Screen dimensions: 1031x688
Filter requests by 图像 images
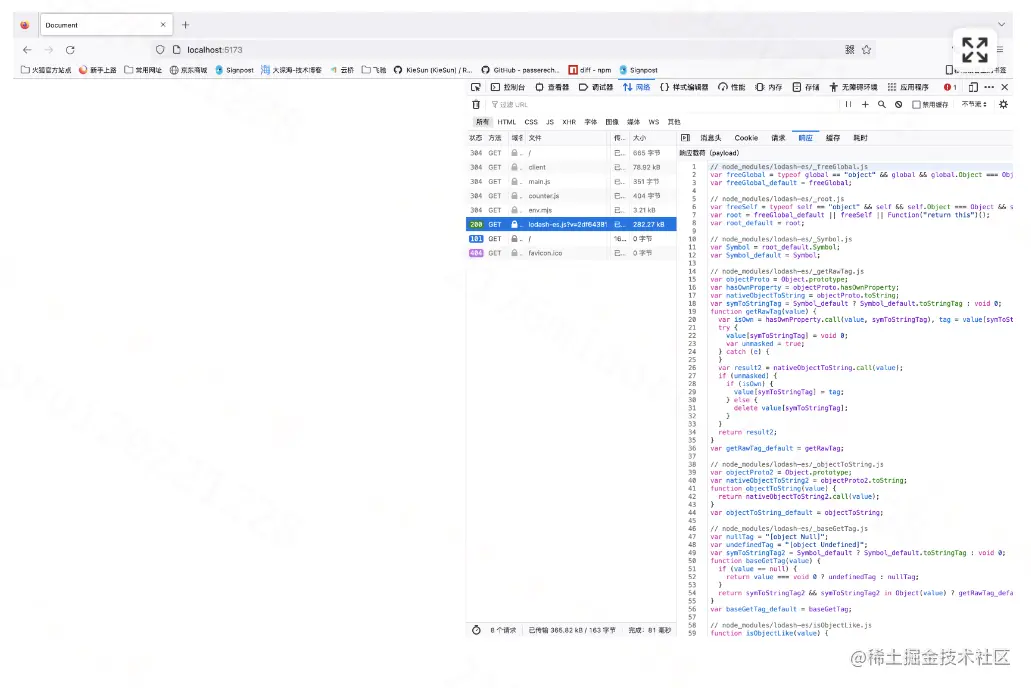(612, 122)
